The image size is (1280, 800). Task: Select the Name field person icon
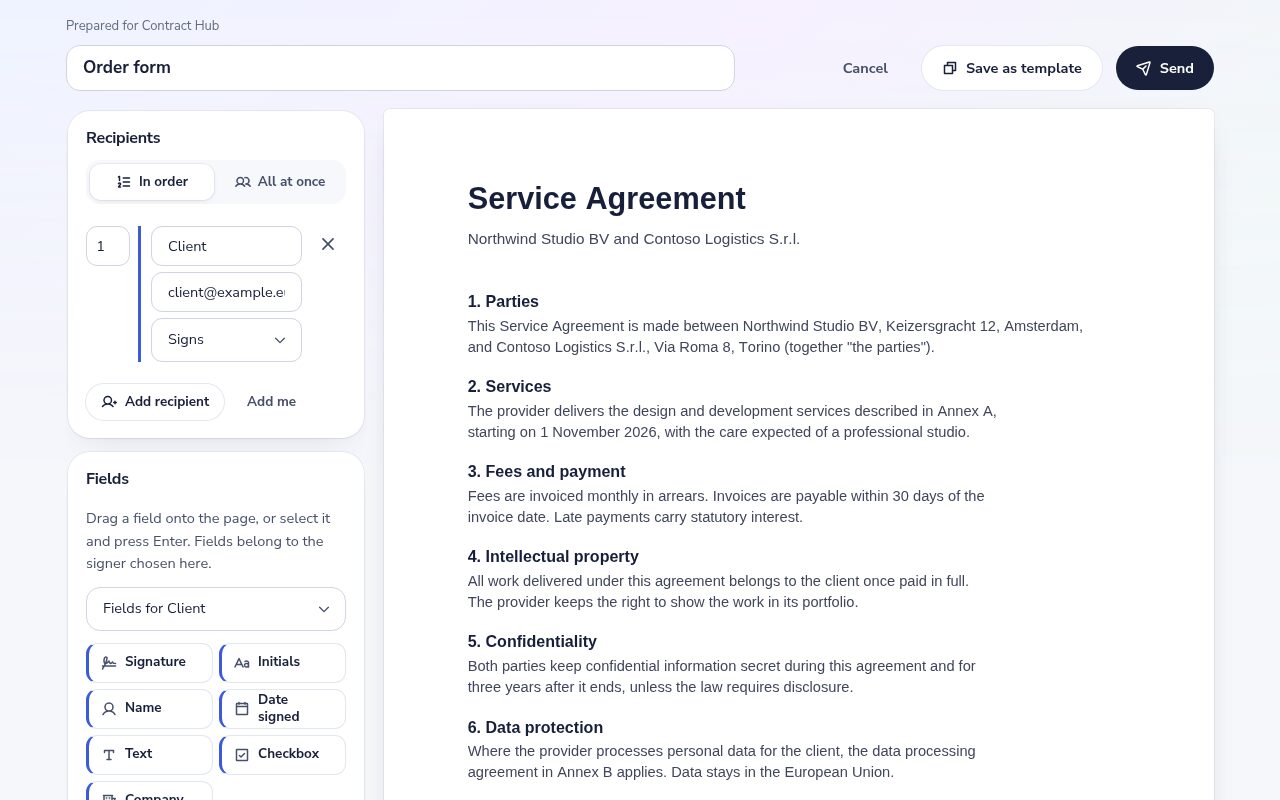(109, 708)
